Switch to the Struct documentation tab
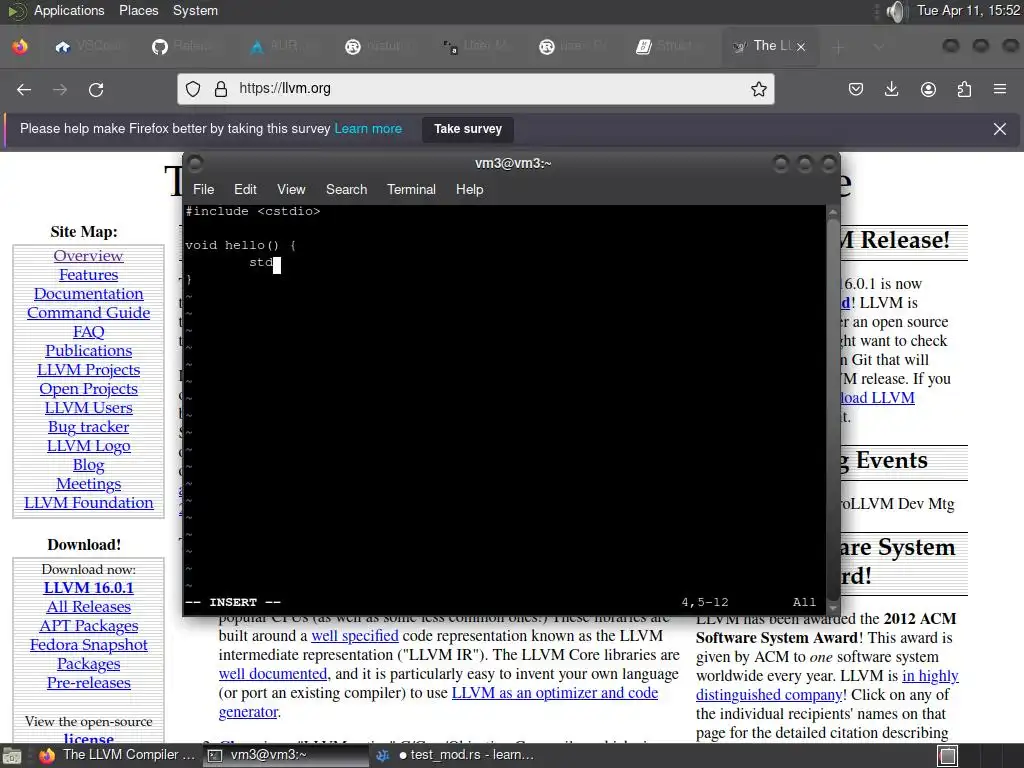This screenshot has height=768, width=1024. pyautogui.click(x=670, y=46)
